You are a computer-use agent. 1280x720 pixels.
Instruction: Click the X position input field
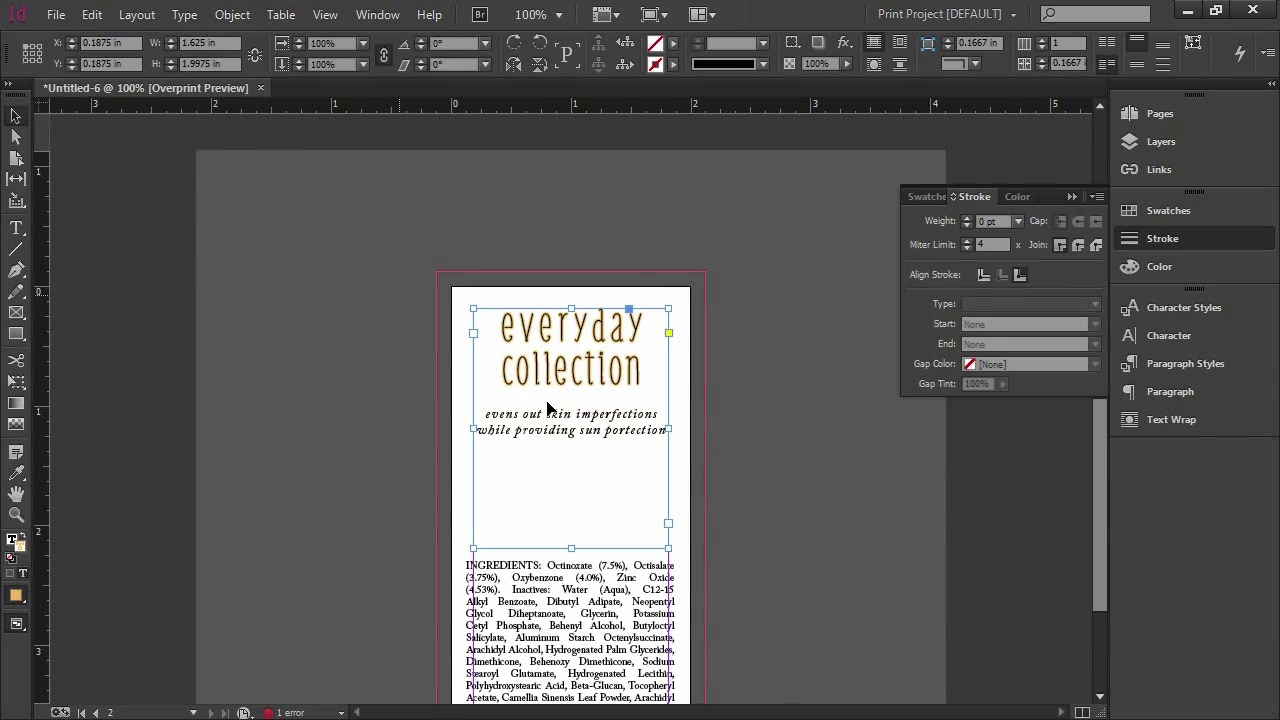click(110, 44)
